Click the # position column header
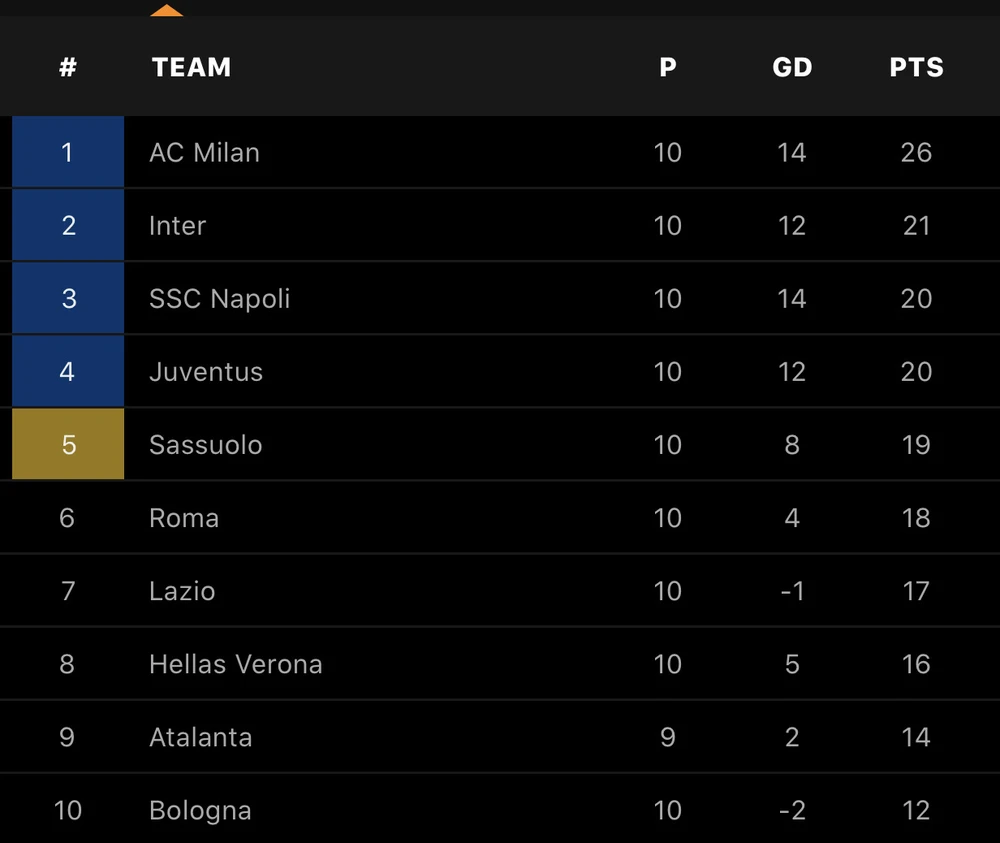 (x=68, y=67)
